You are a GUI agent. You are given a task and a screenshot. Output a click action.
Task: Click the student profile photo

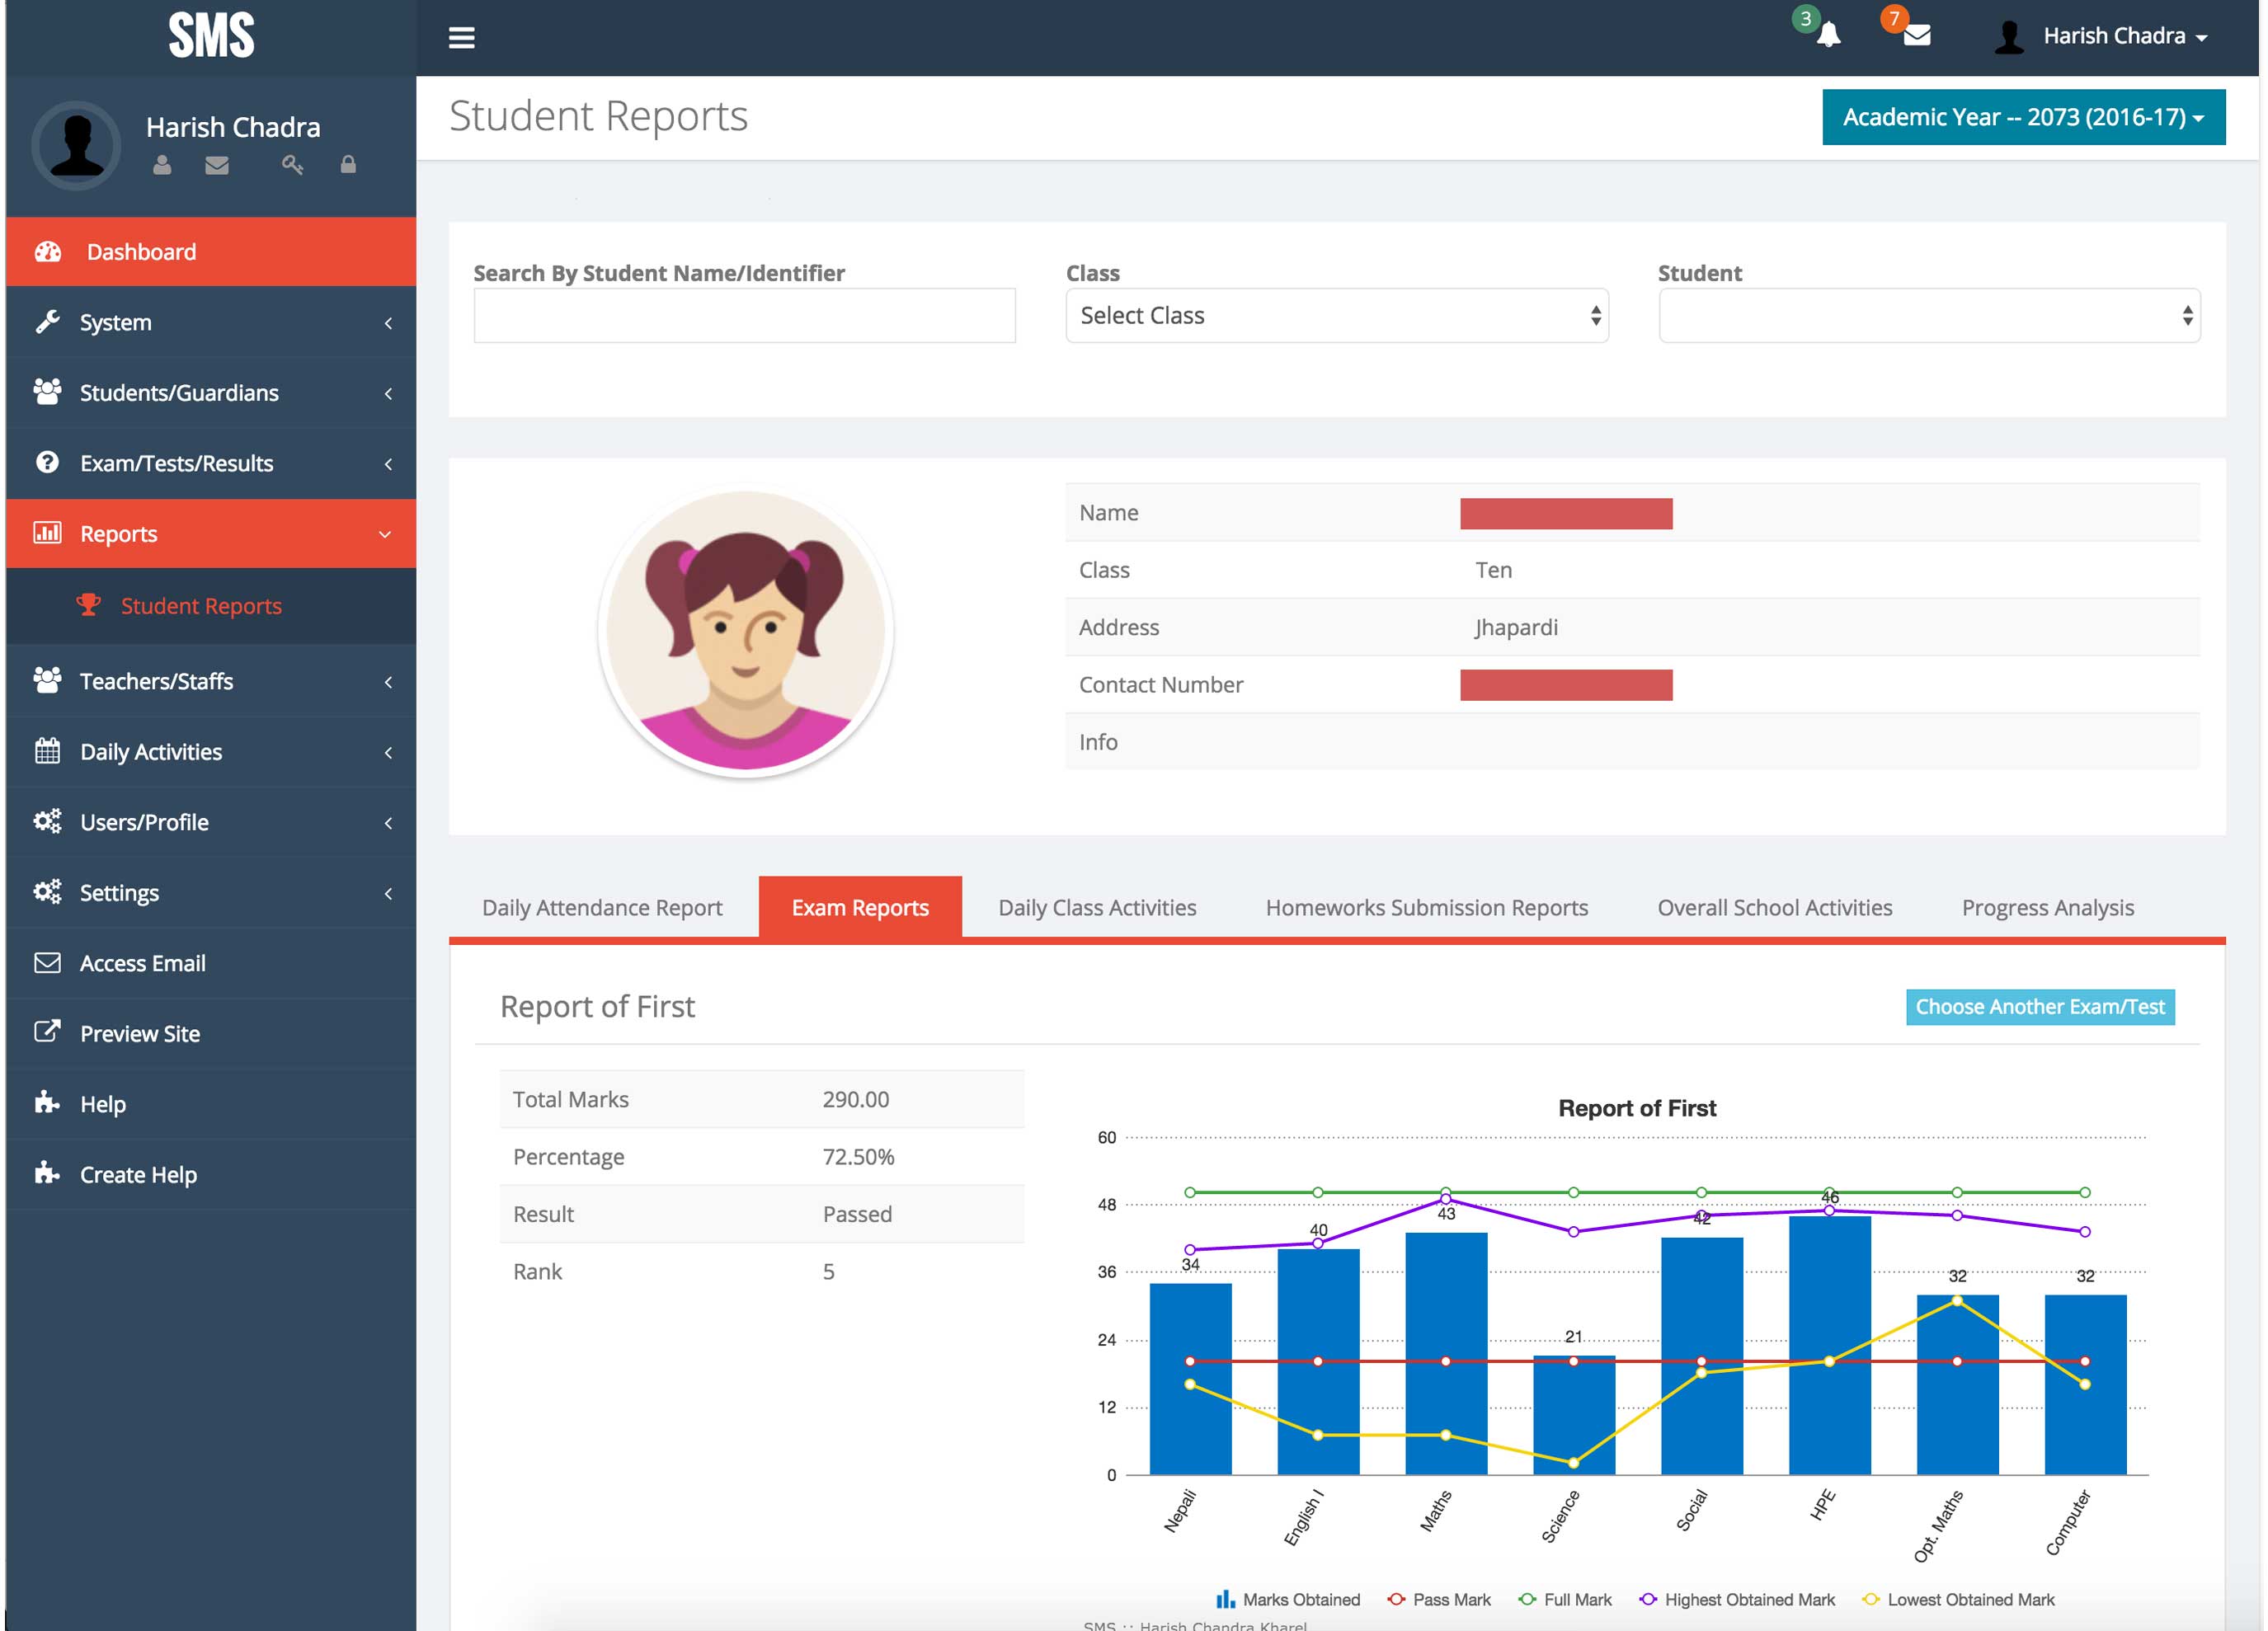(745, 632)
